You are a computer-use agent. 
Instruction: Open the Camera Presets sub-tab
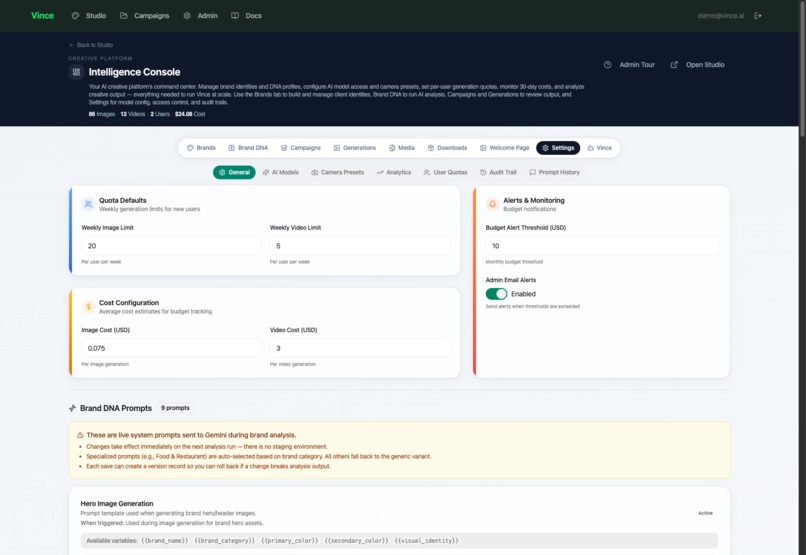pos(337,172)
